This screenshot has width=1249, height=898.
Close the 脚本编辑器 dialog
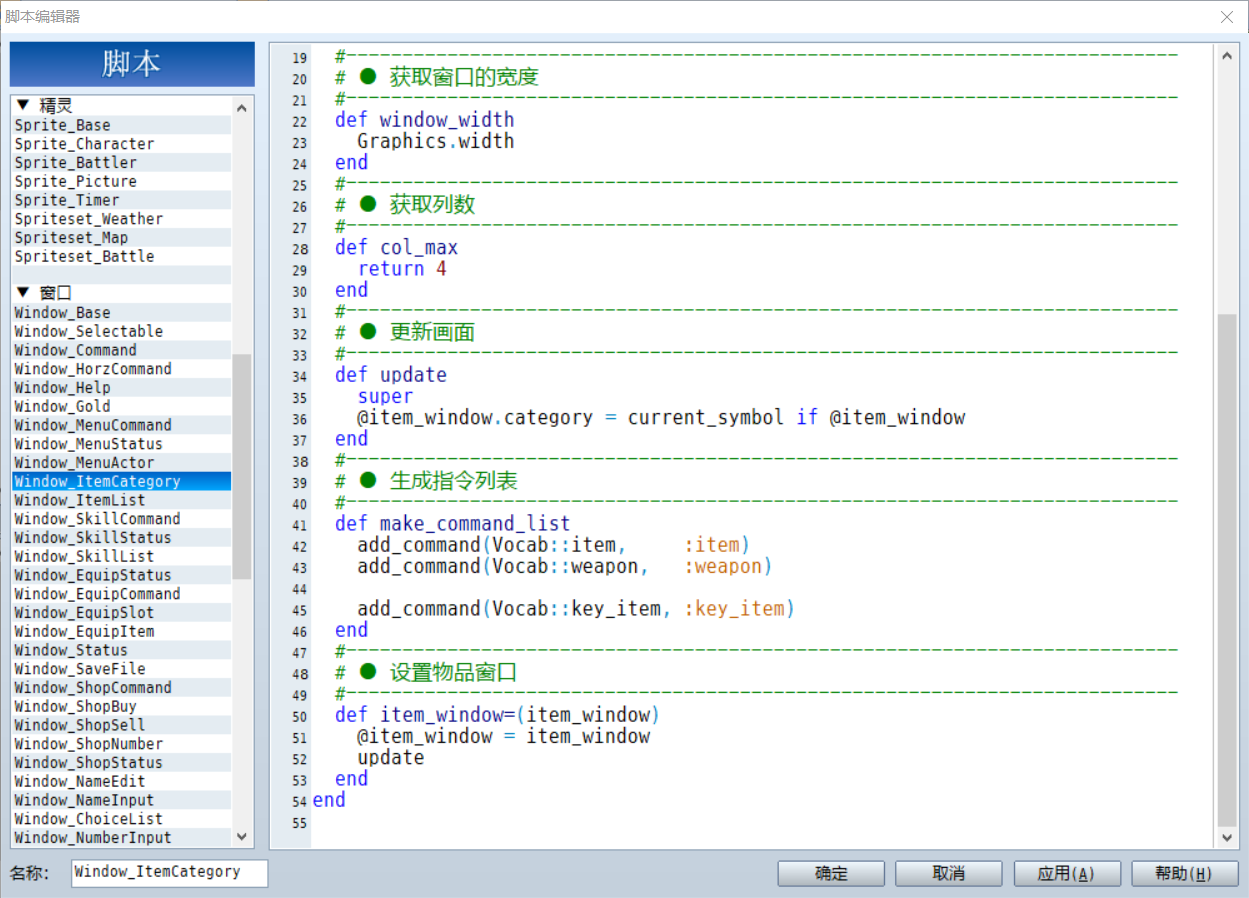pyautogui.click(x=1227, y=16)
